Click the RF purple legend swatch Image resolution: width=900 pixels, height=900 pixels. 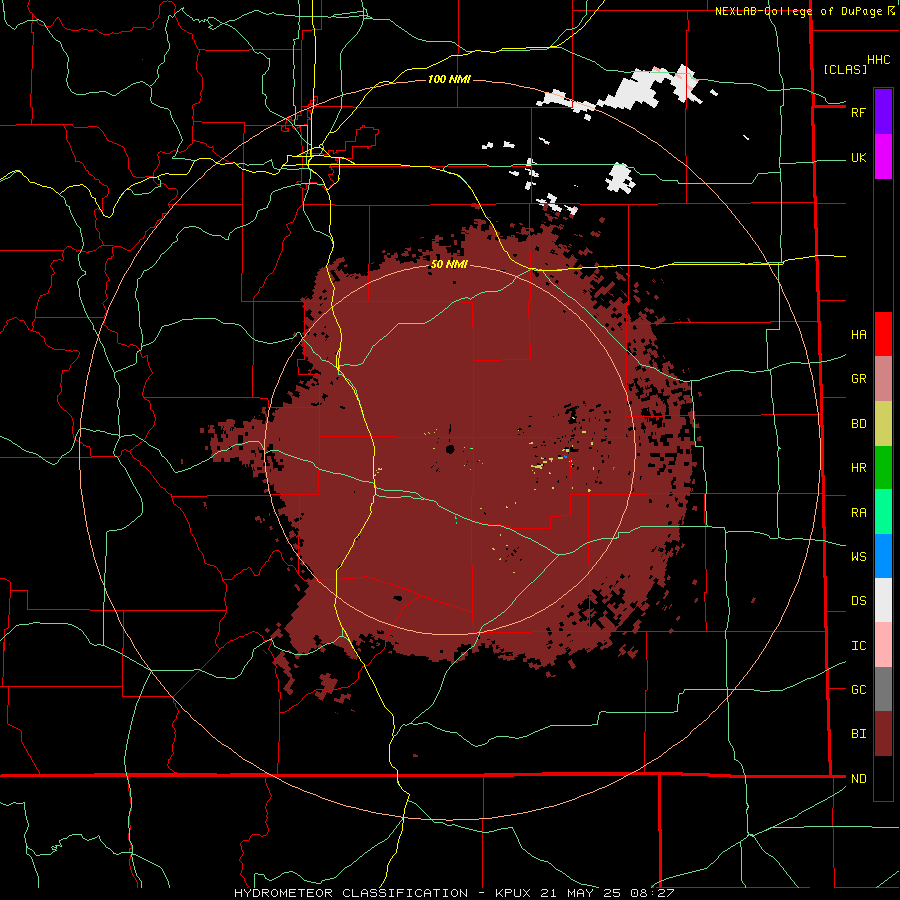click(x=883, y=112)
